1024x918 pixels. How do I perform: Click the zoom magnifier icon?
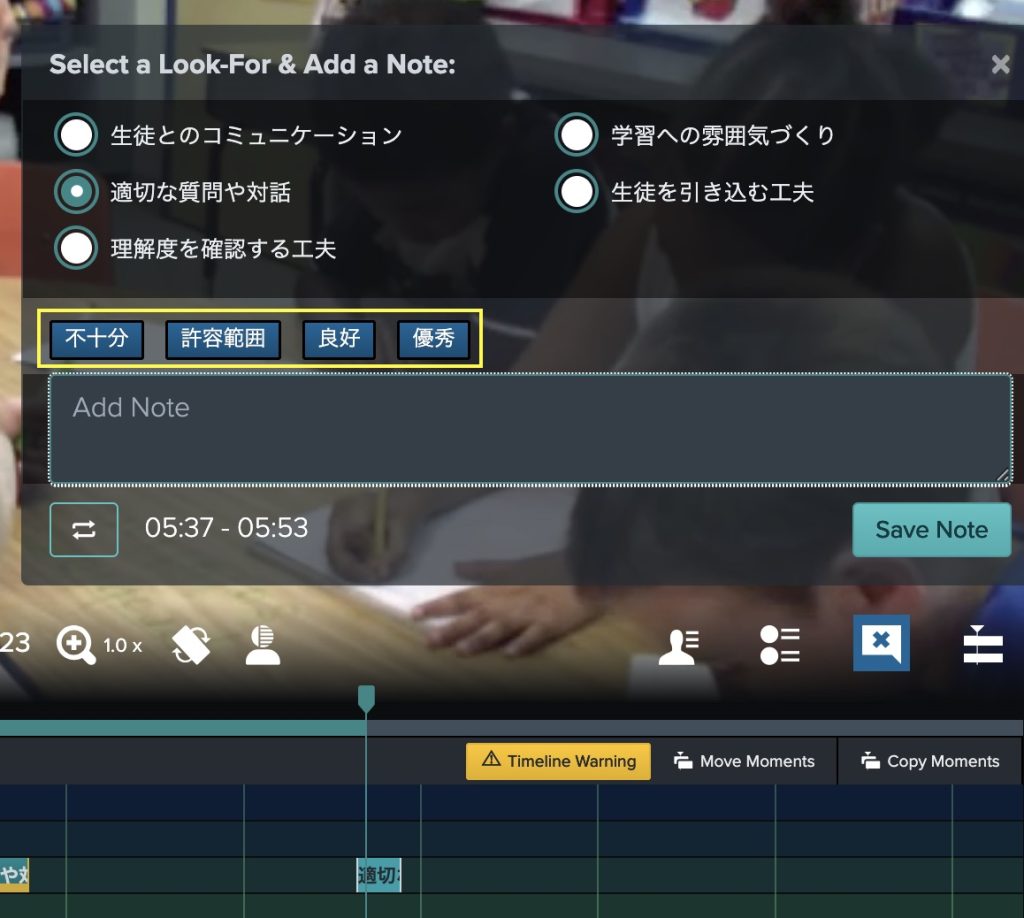click(76, 645)
